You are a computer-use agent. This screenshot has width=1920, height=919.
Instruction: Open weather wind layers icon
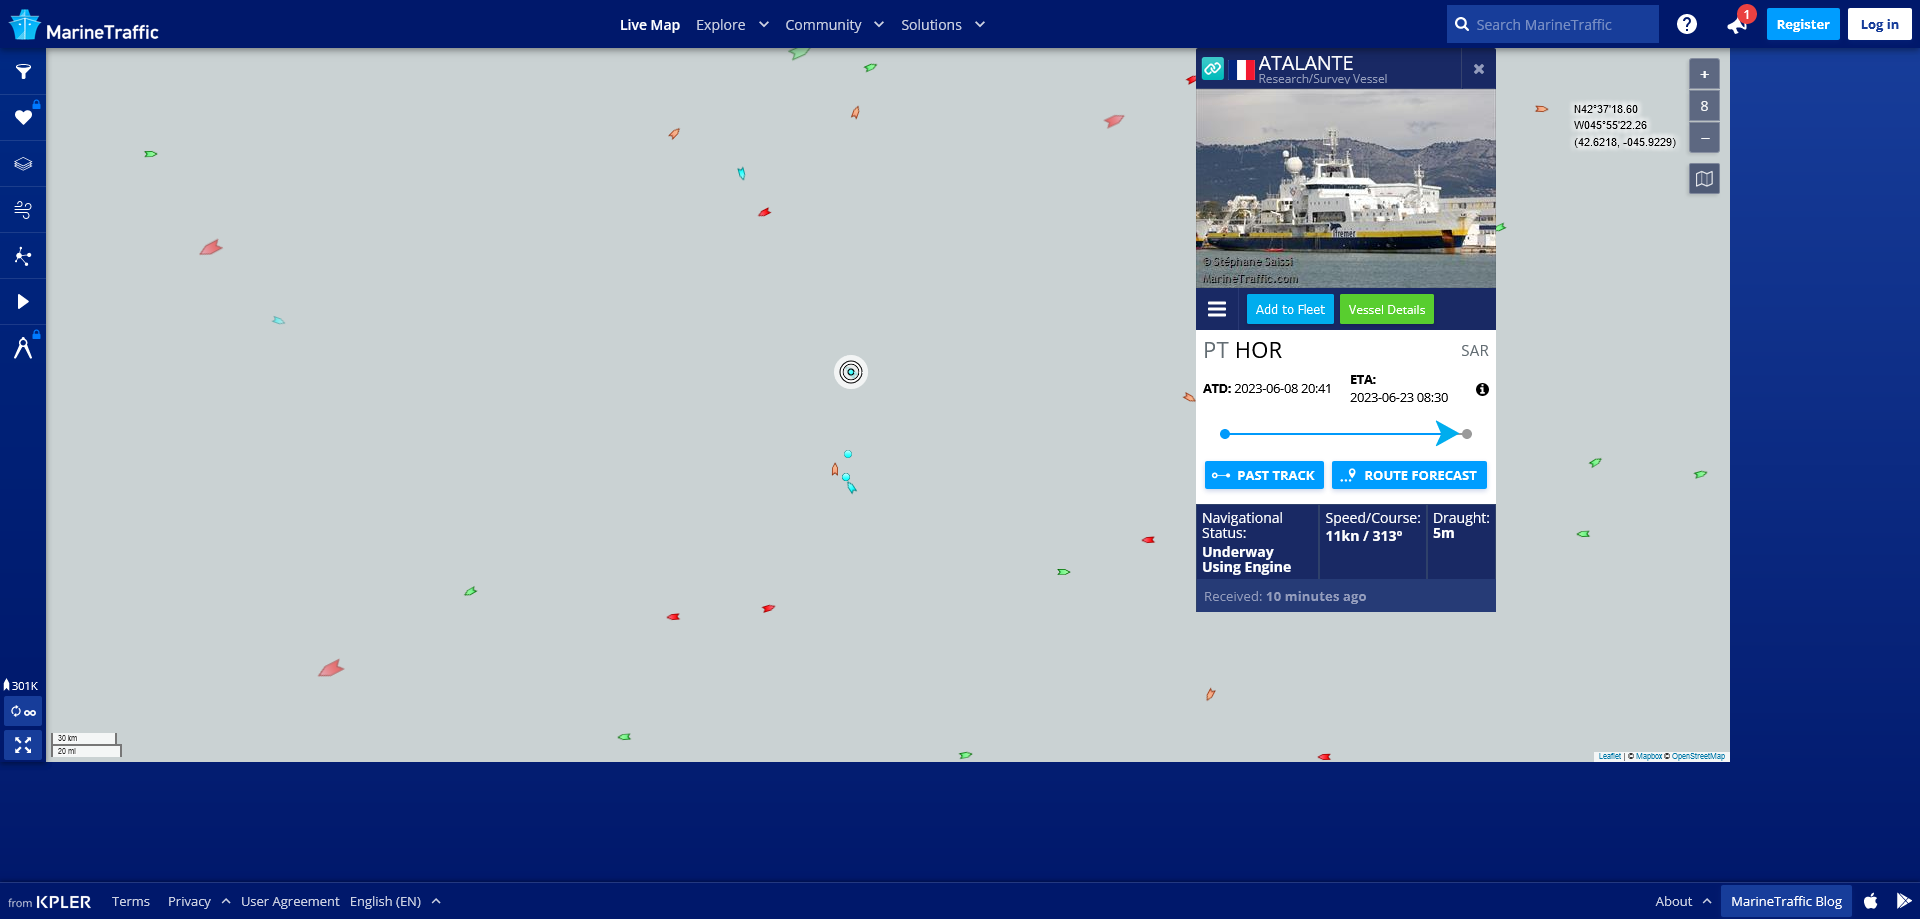23,210
